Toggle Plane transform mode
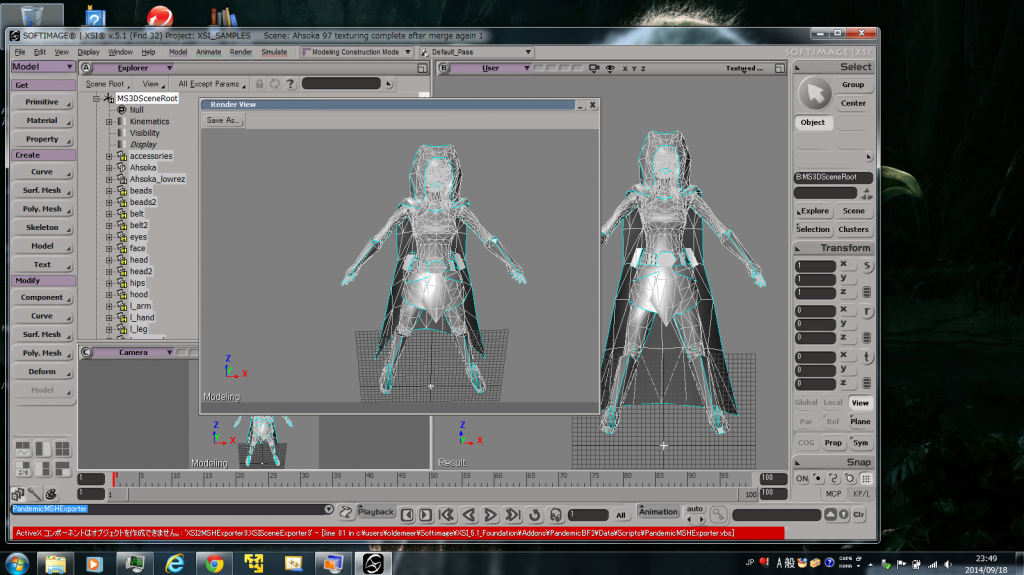 tap(860, 421)
